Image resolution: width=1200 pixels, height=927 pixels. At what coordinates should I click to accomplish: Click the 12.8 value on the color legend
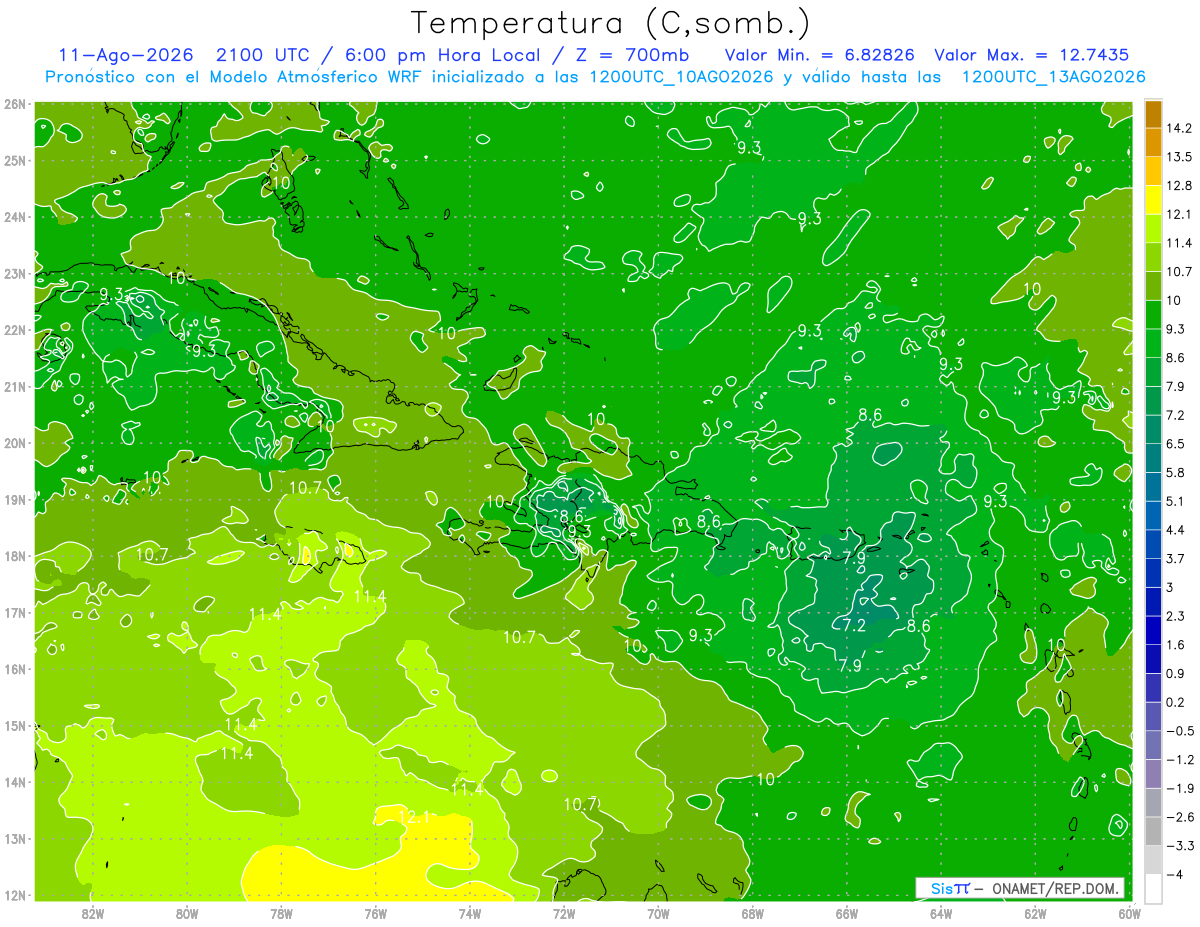click(1177, 185)
